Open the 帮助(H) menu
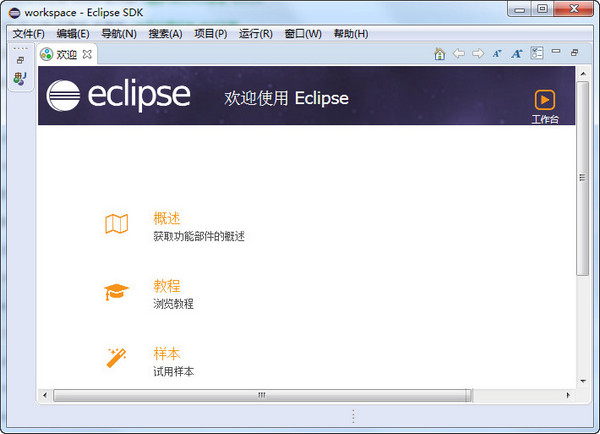600x434 pixels. (x=351, y=34)
